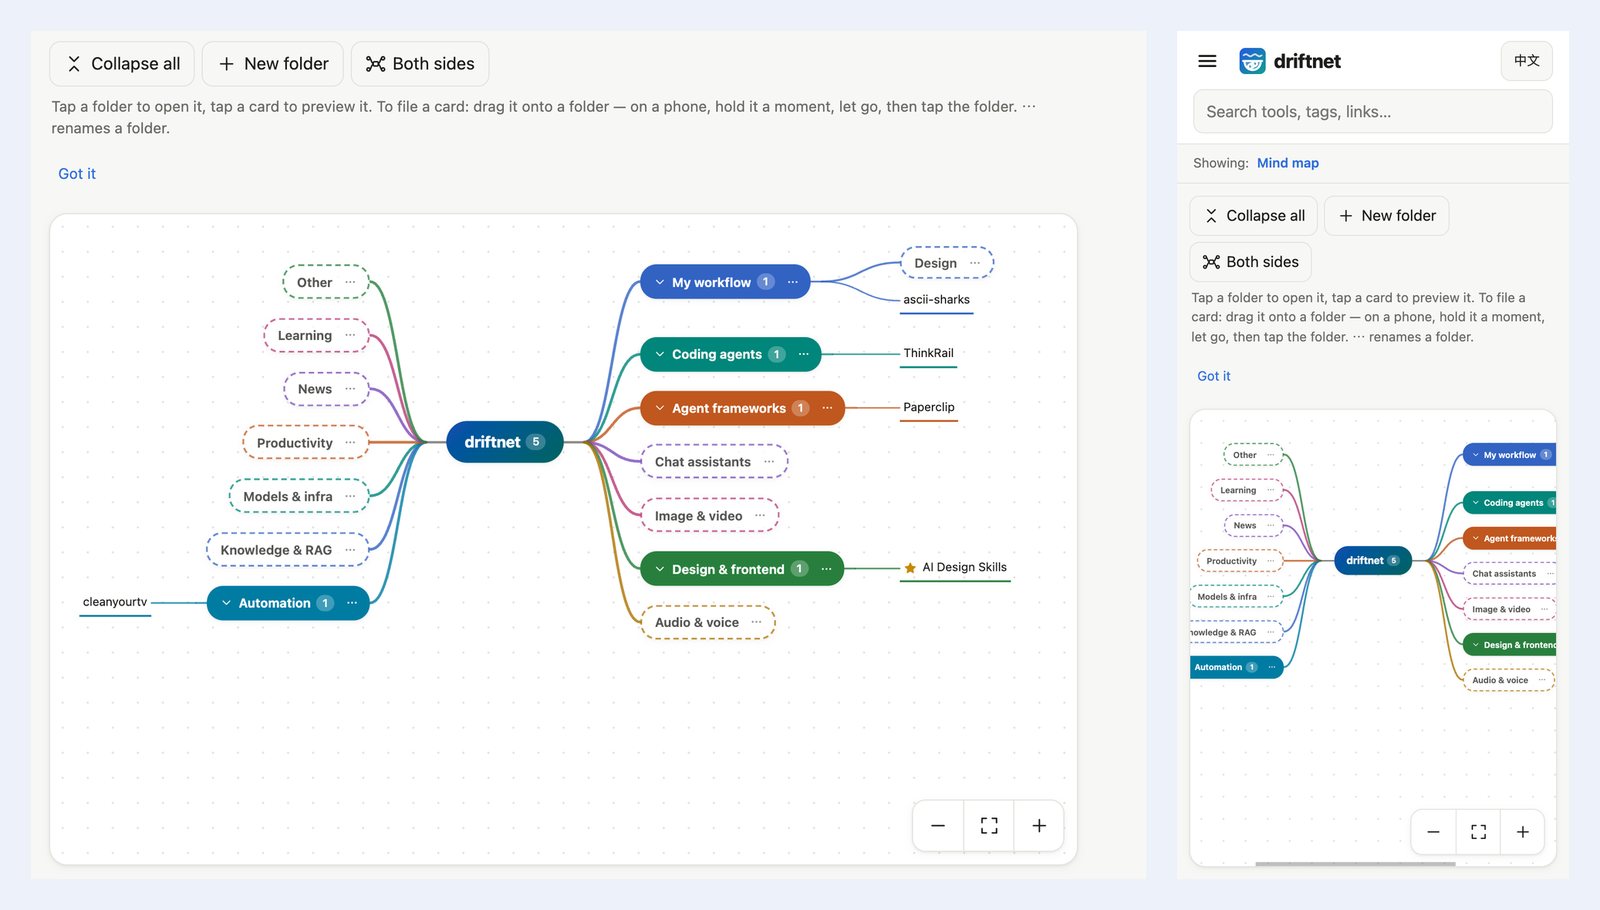Click the central driftnet root node
Viewport: 1600px width, 910px height.
[505, 442]
